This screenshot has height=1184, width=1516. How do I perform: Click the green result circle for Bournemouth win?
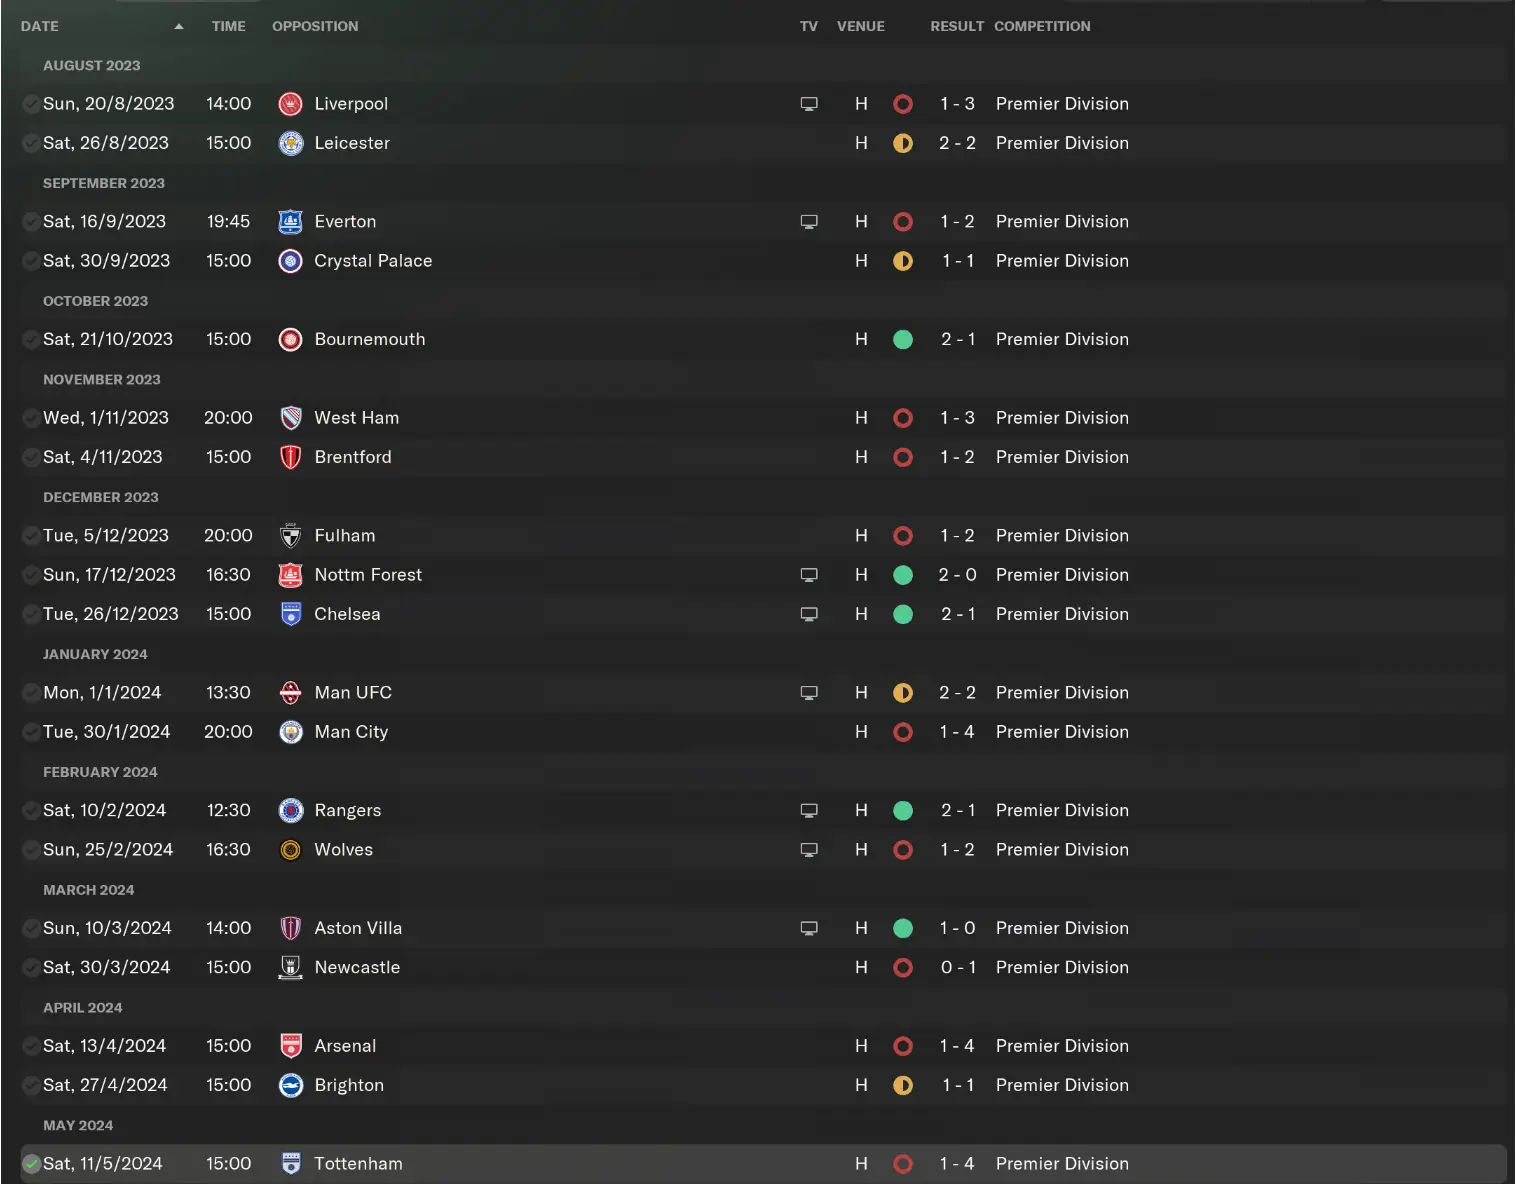pos(903,339)
